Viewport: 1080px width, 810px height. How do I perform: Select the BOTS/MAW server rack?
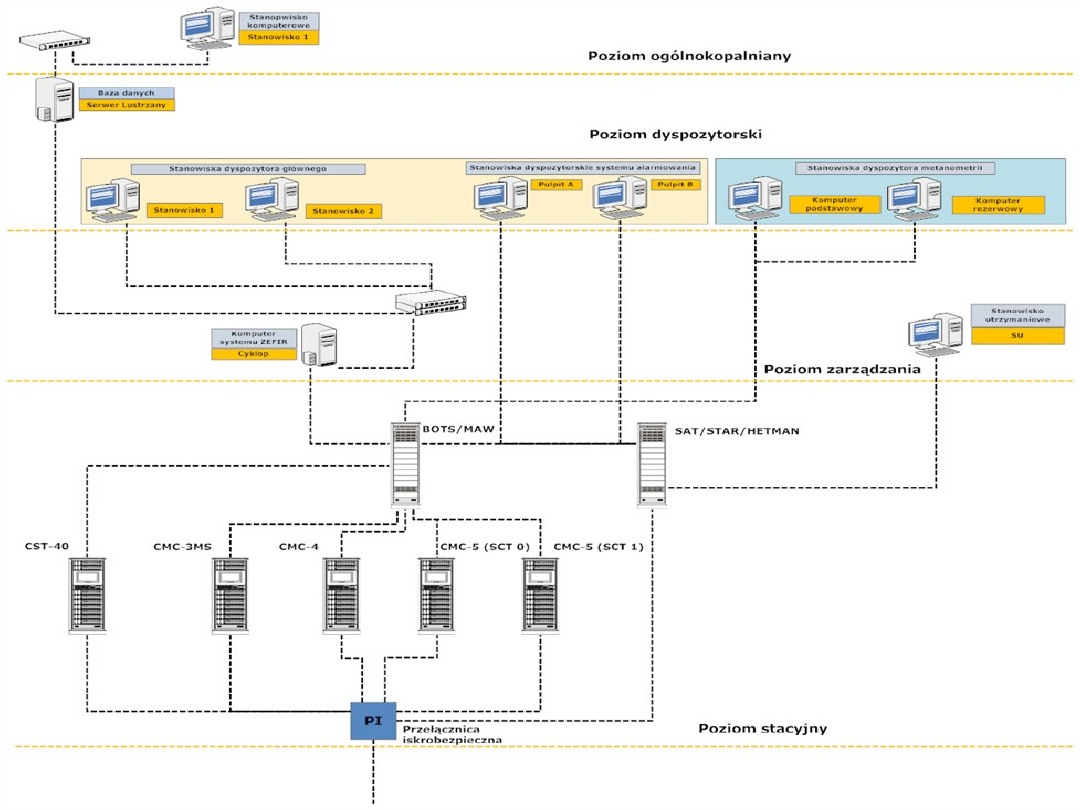pos(405,464)
